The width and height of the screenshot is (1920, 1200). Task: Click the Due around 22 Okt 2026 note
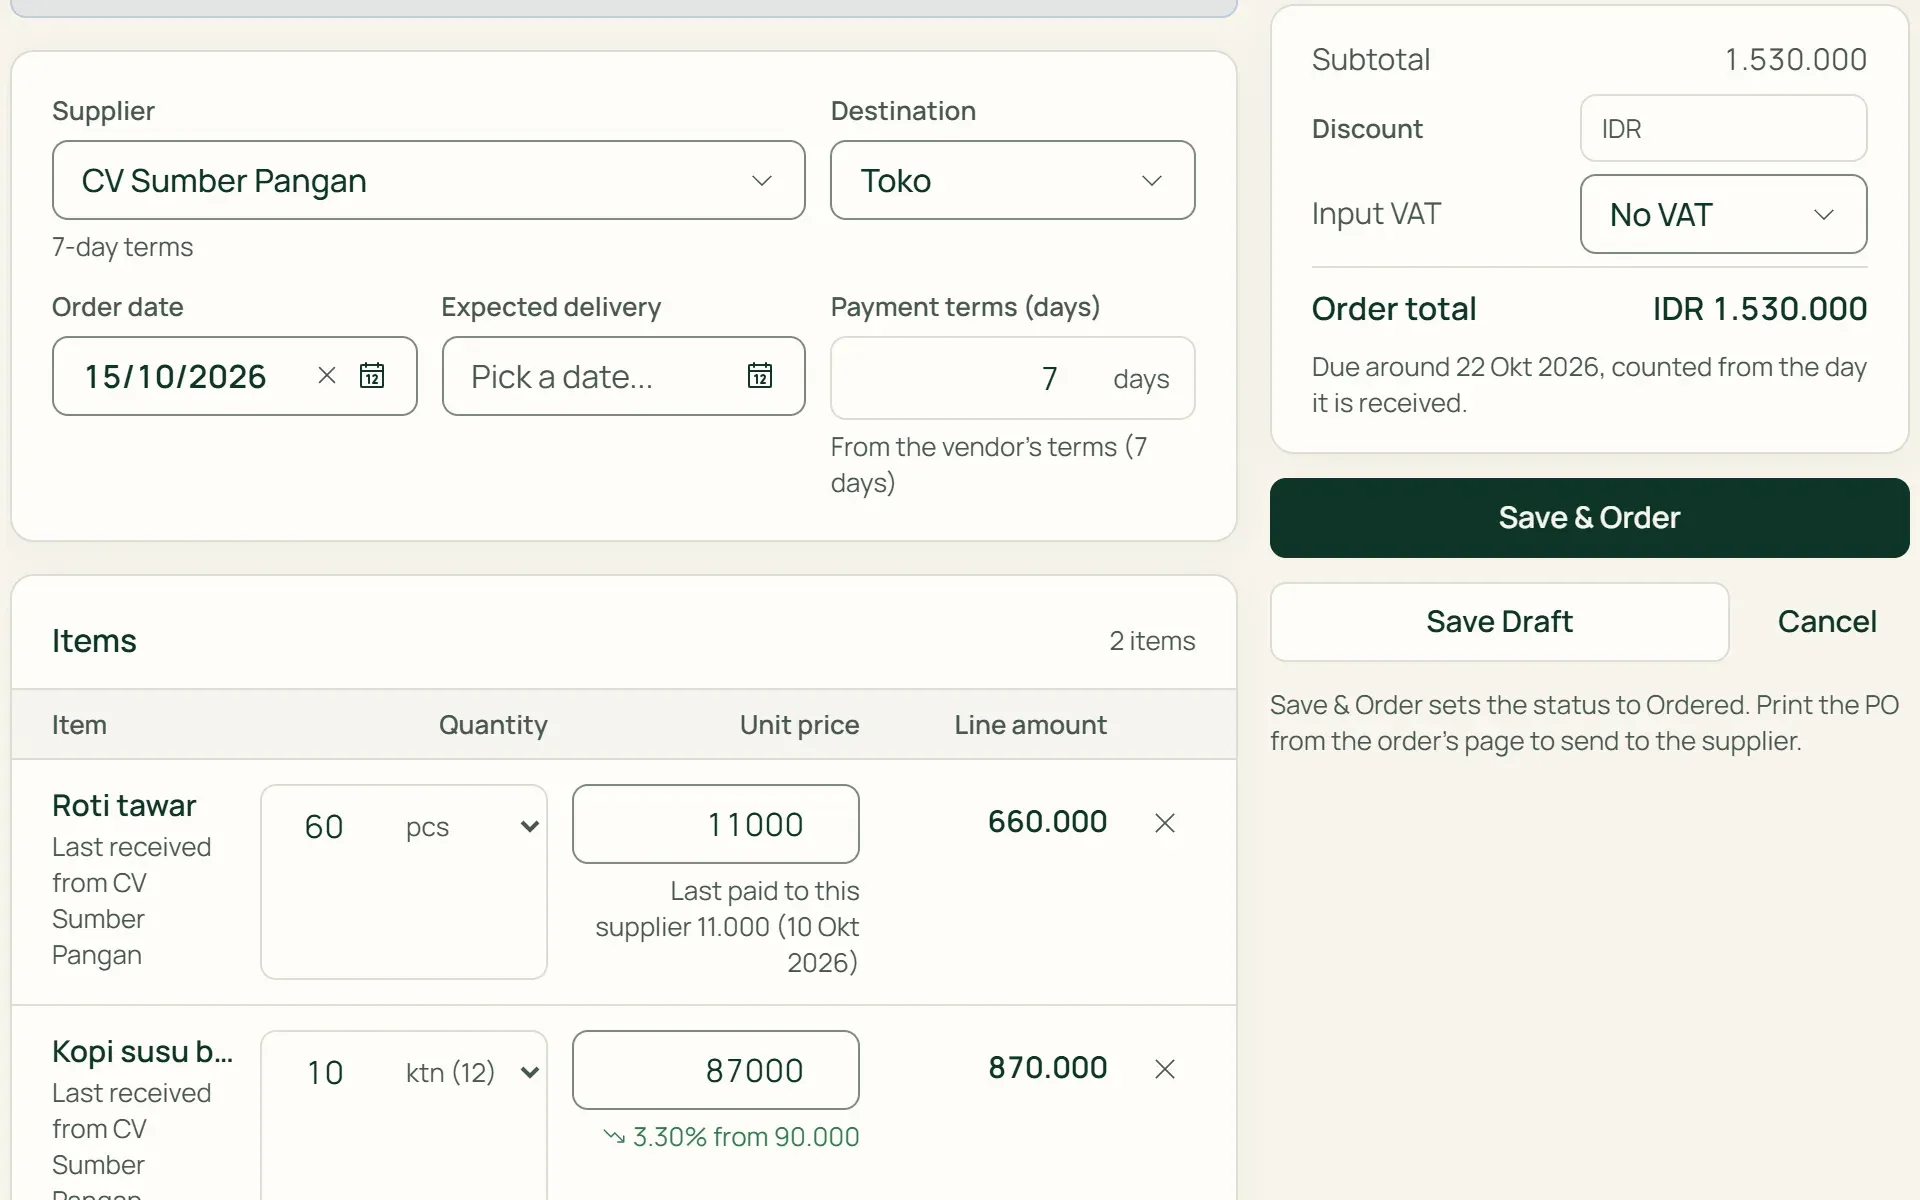1589,385
